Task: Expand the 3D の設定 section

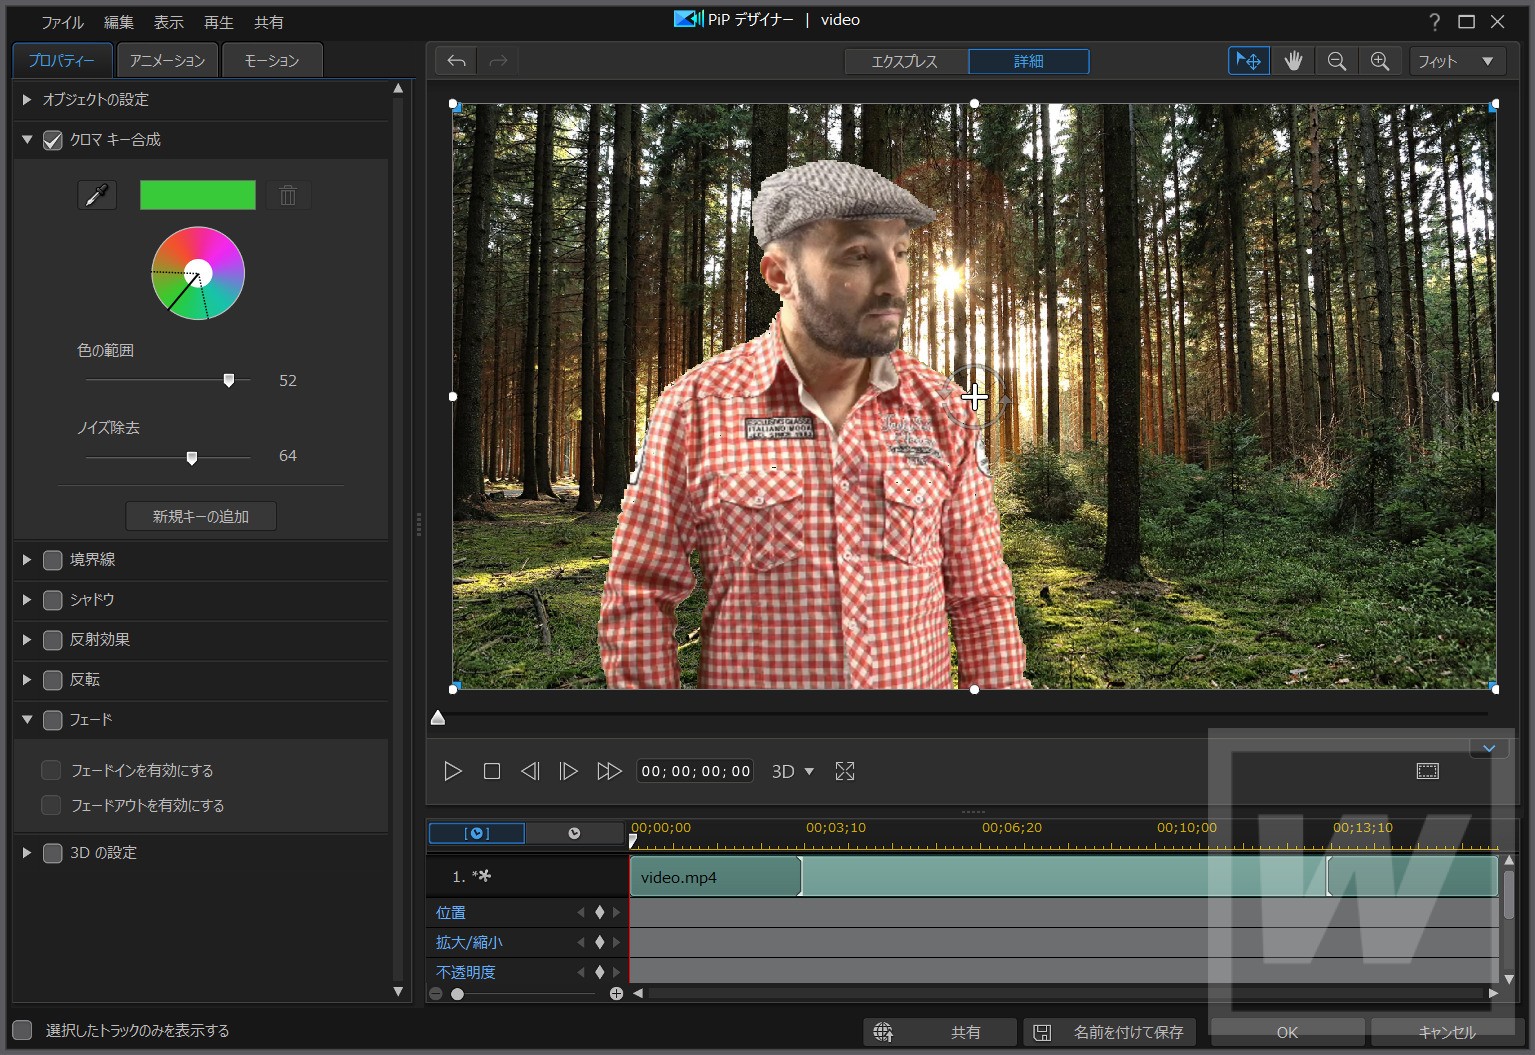Action: point(27,853)
